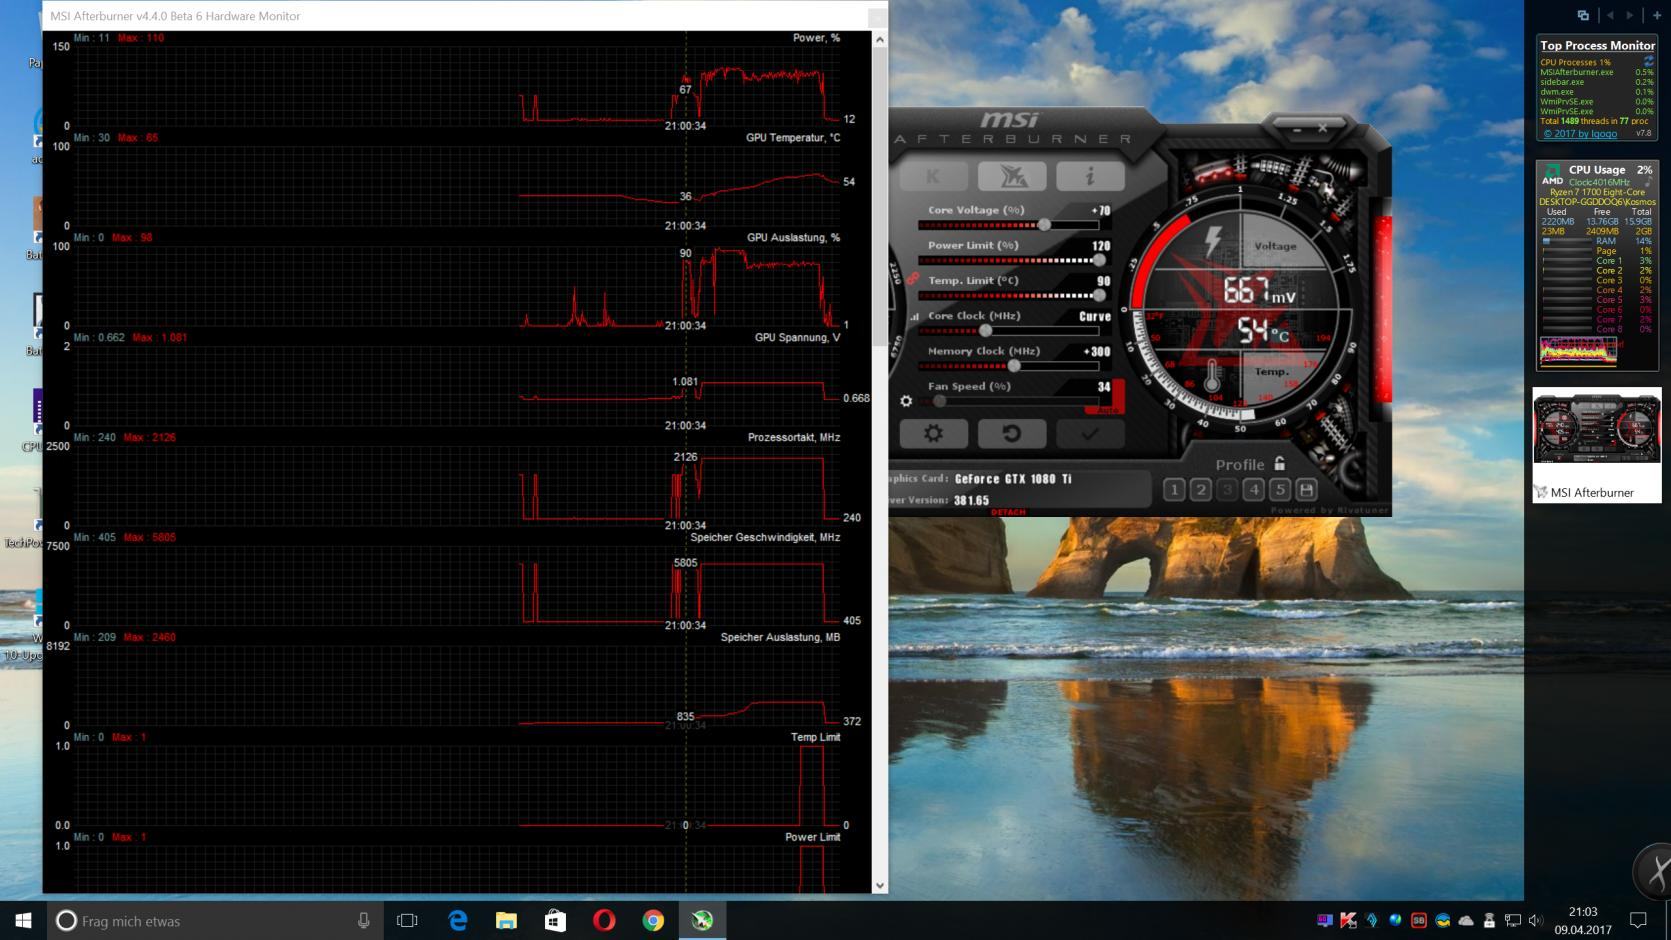Click the AMD logo in CPU Usage gadget
Image resolution: width=1671 pixels, height=940 pixels.
tap(1551, 175)
